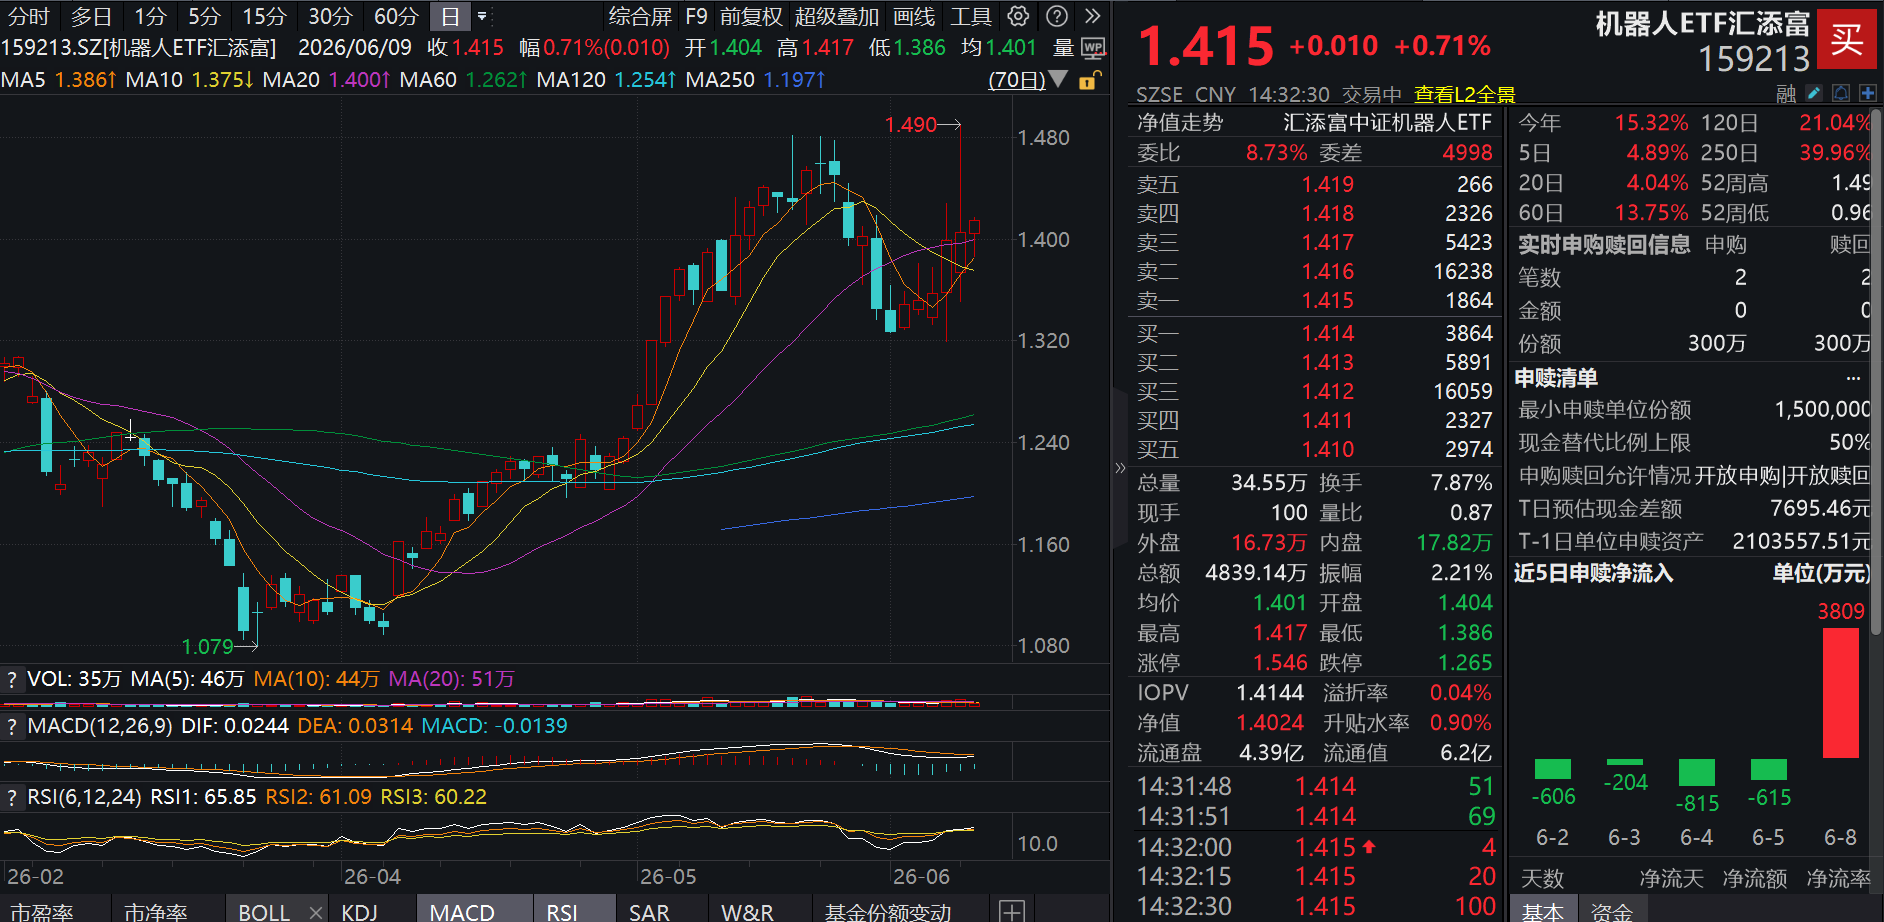The image size is (1884, 922).
Task: Click the pencil note icon
Action: (1814, 94)
